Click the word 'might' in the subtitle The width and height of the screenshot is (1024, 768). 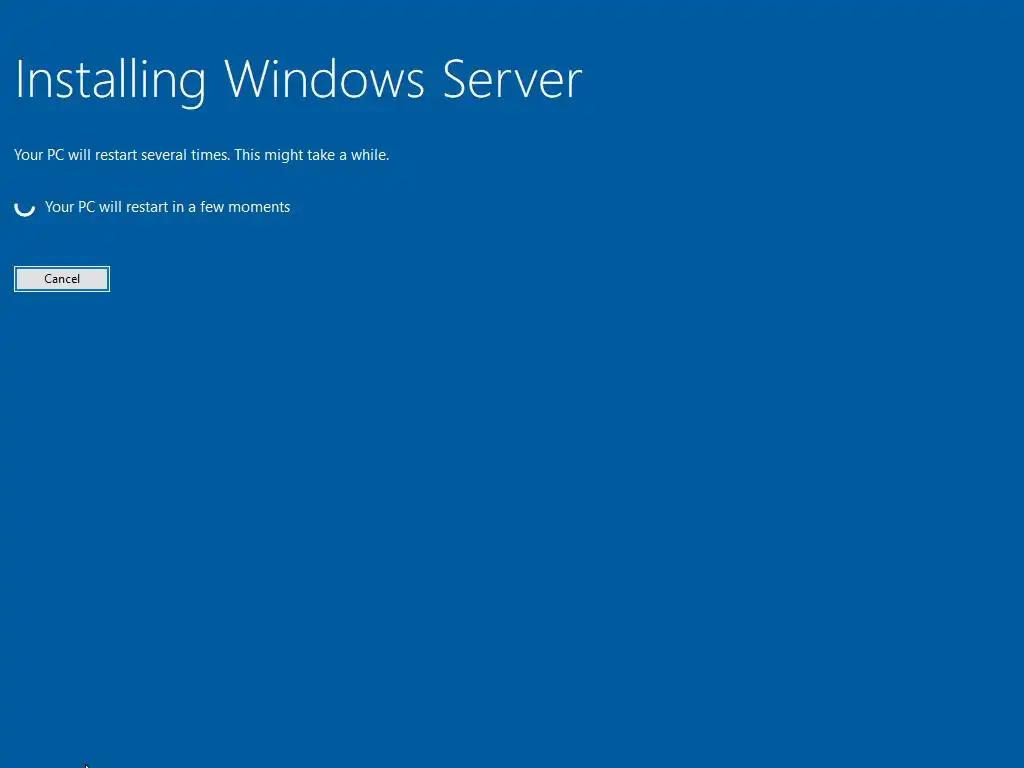coord(281,155)
